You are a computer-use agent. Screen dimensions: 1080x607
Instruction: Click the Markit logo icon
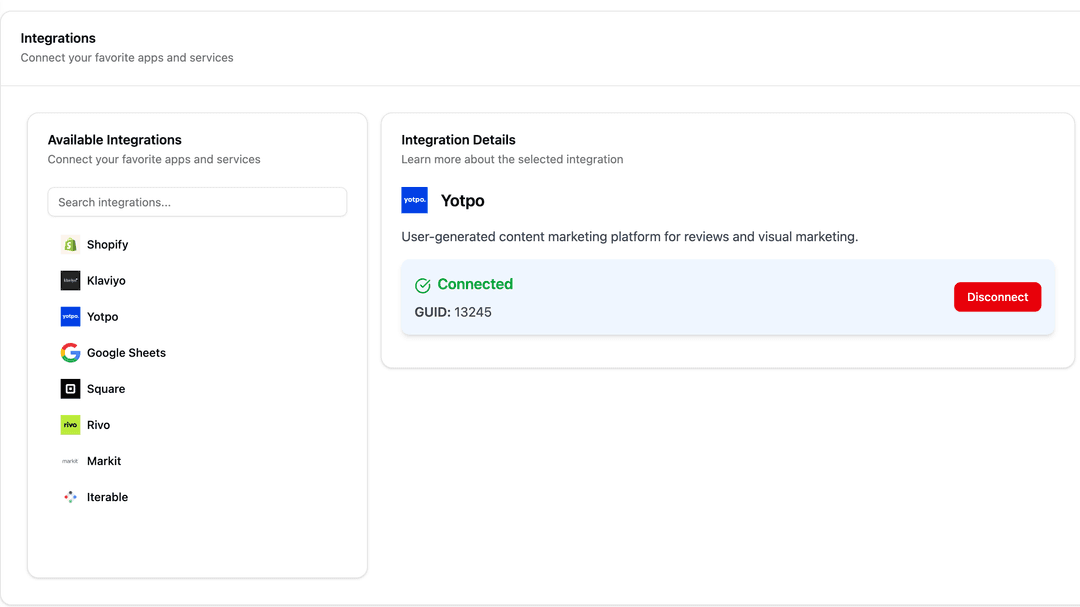pos(70,461)
